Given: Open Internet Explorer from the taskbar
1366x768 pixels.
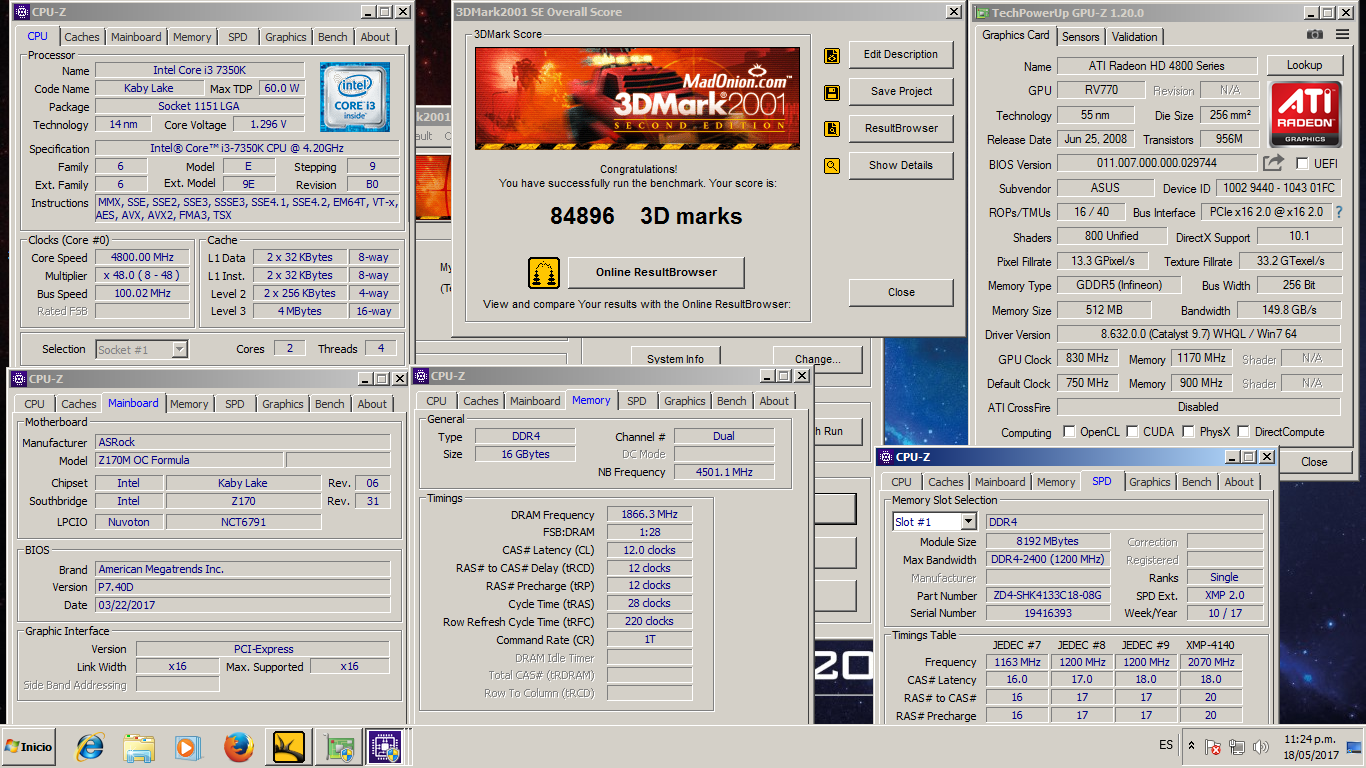Looking at the screenshot, I should pos(90,747).
